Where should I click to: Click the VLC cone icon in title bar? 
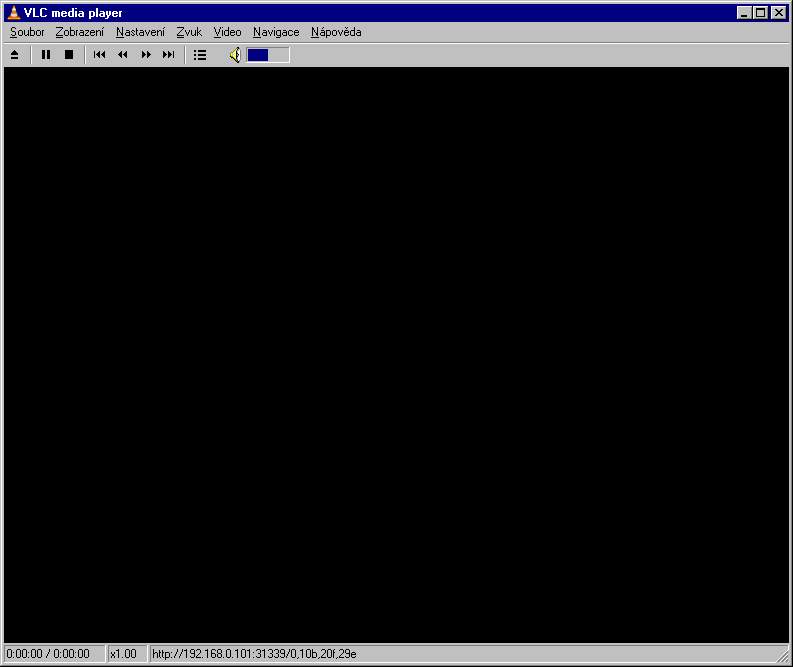coord(14,13)
